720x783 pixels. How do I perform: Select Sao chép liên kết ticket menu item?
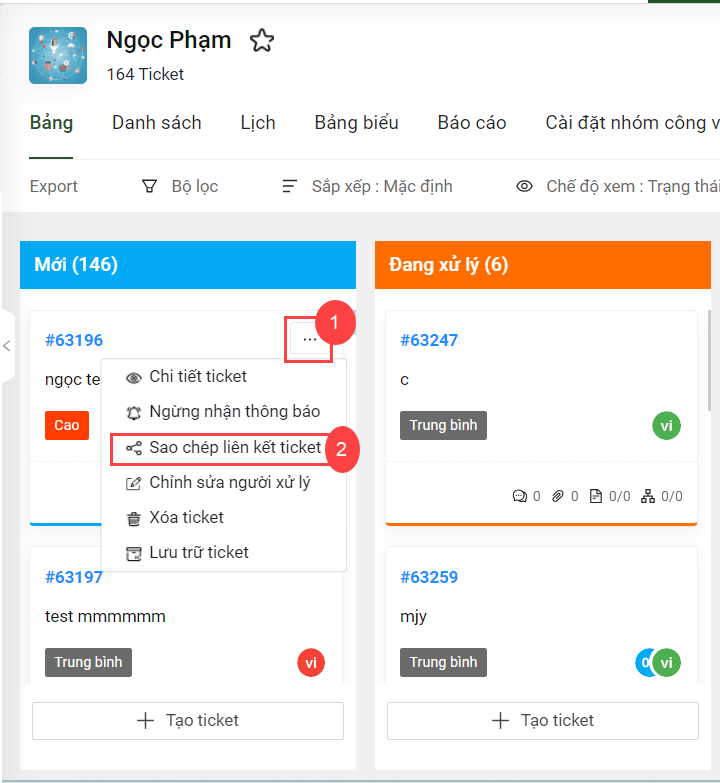click(x=223, y=447)
